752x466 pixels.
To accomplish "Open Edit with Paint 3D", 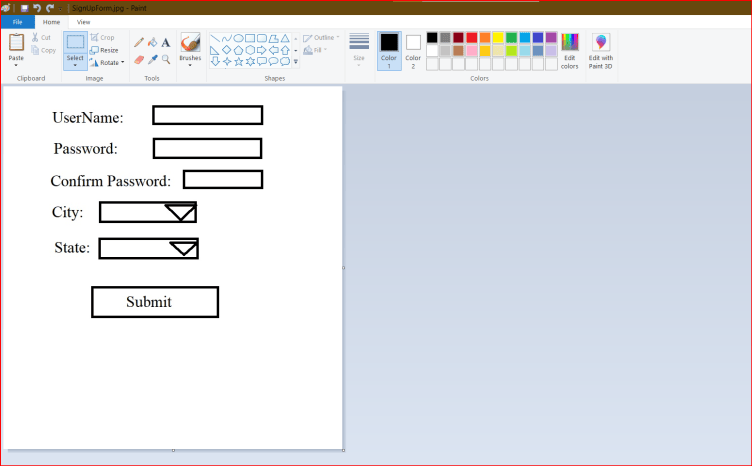I will point(600,51).
